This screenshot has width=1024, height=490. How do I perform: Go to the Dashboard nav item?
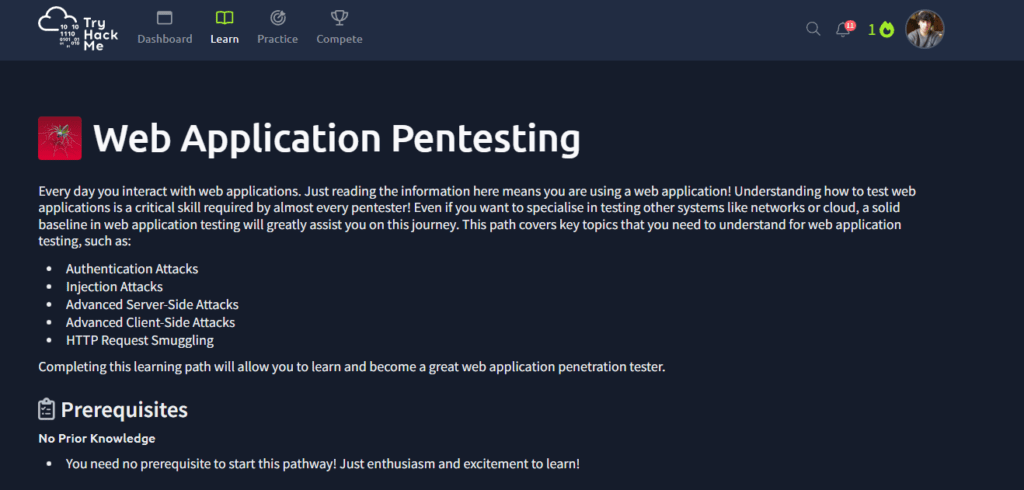point(165,28)
